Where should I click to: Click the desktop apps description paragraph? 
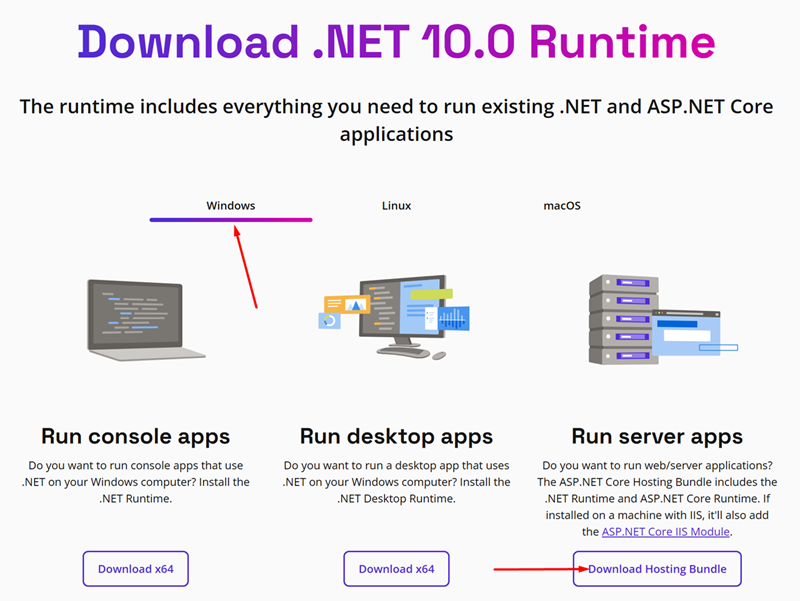point(396,482)
